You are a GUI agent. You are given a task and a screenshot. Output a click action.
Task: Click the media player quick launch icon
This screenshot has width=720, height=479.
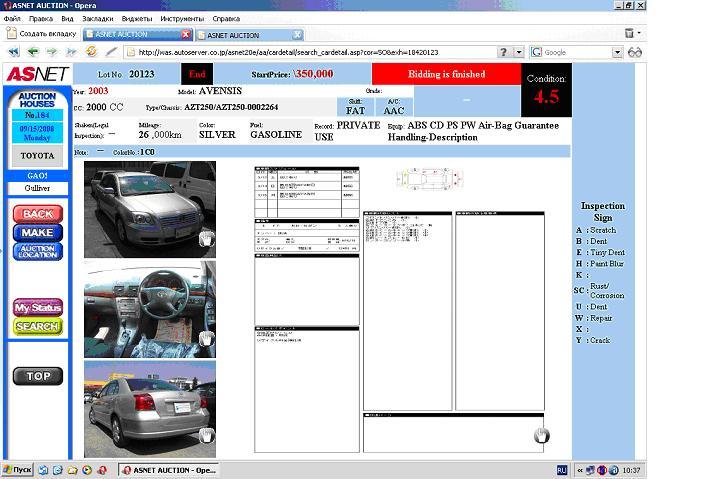tap(87, 470)
